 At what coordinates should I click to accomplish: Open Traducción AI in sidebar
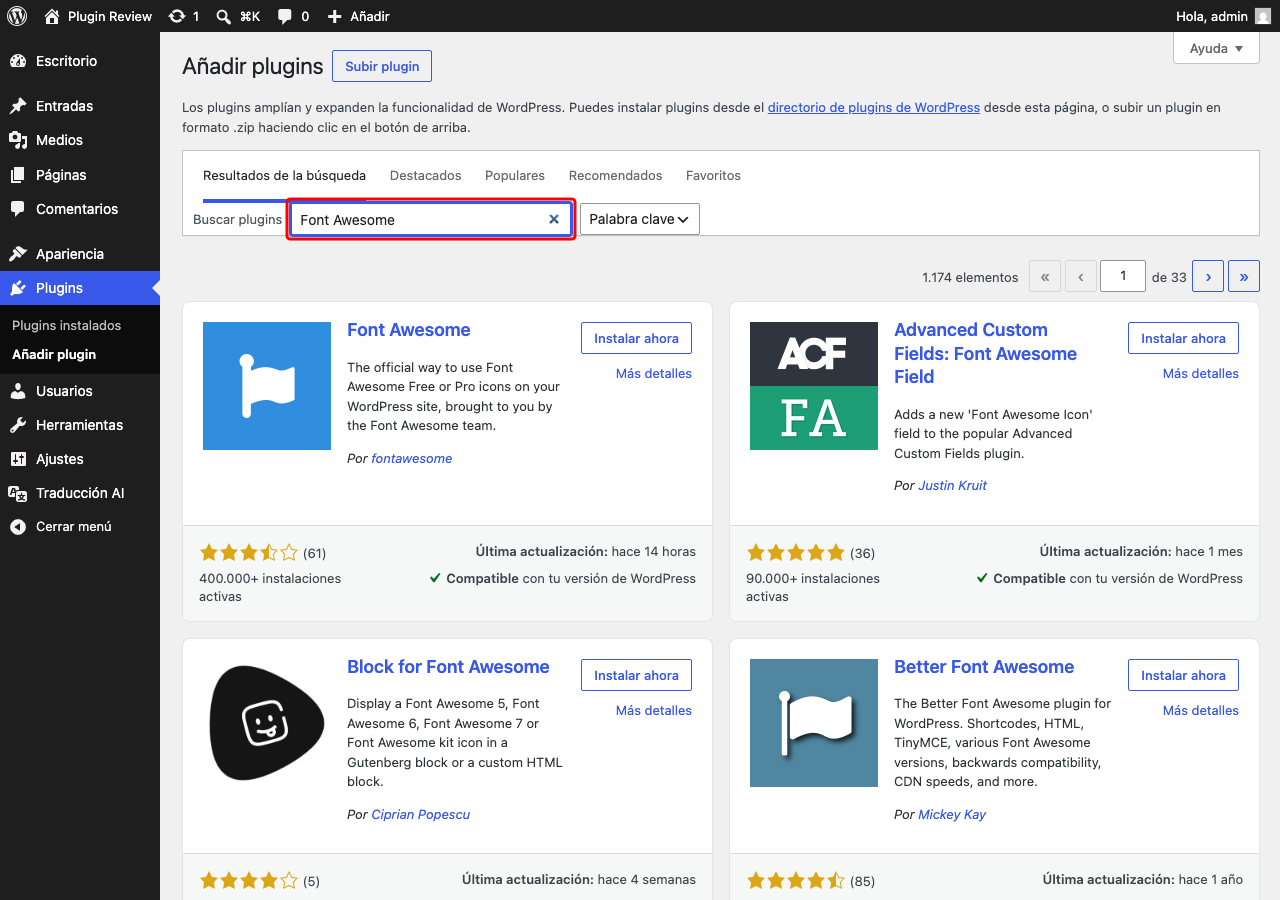click(x=80, y=493)
